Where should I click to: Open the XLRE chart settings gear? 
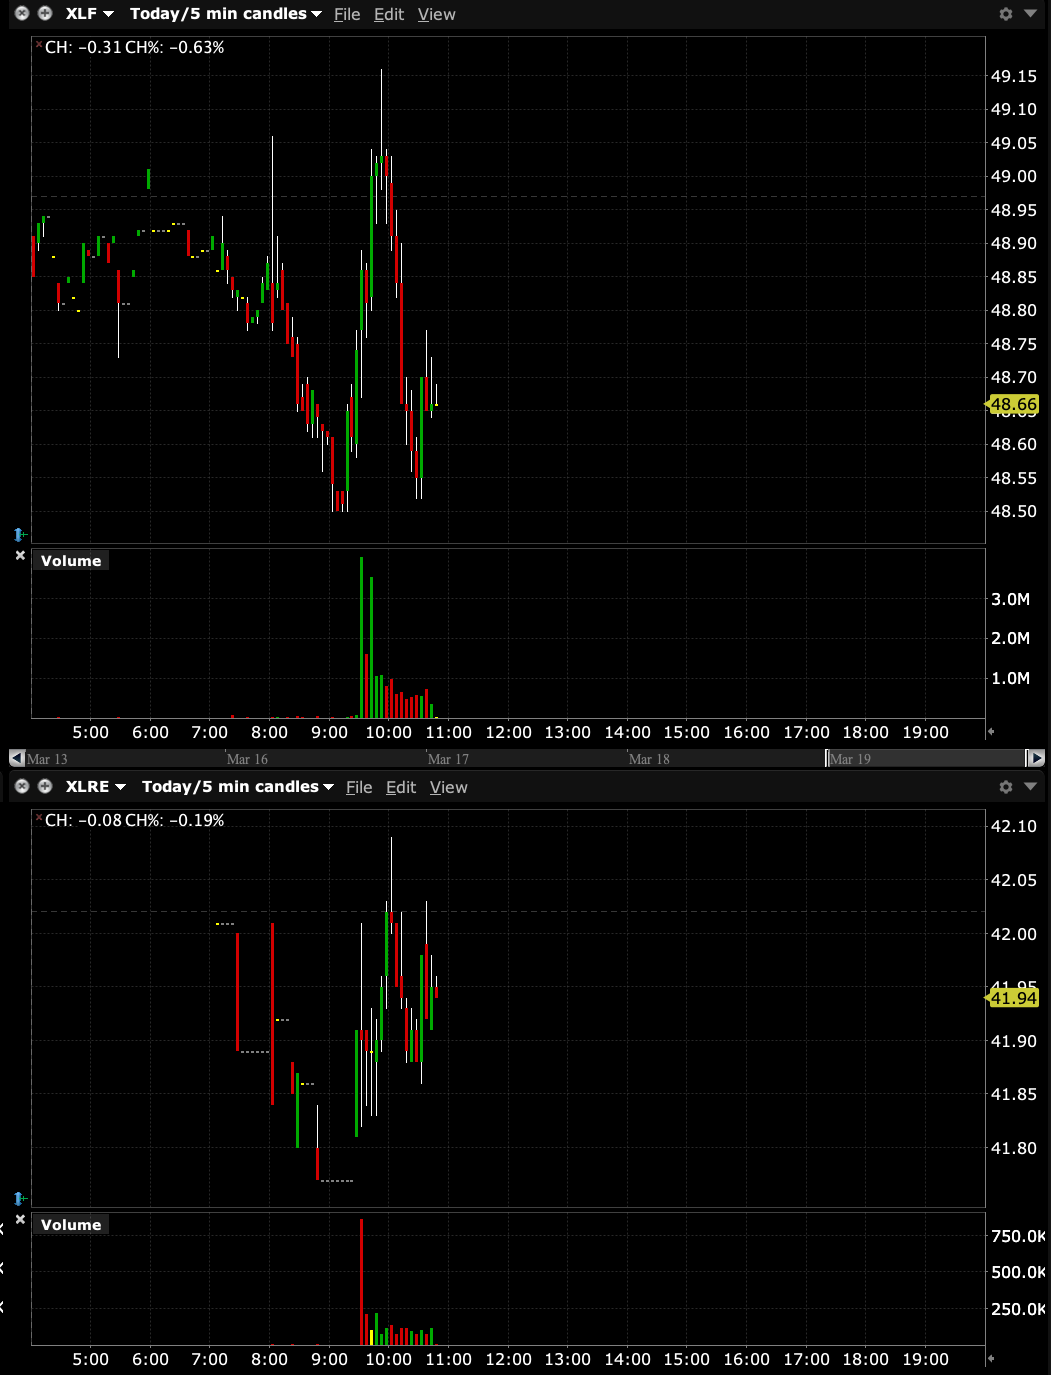click(1006, 787)
